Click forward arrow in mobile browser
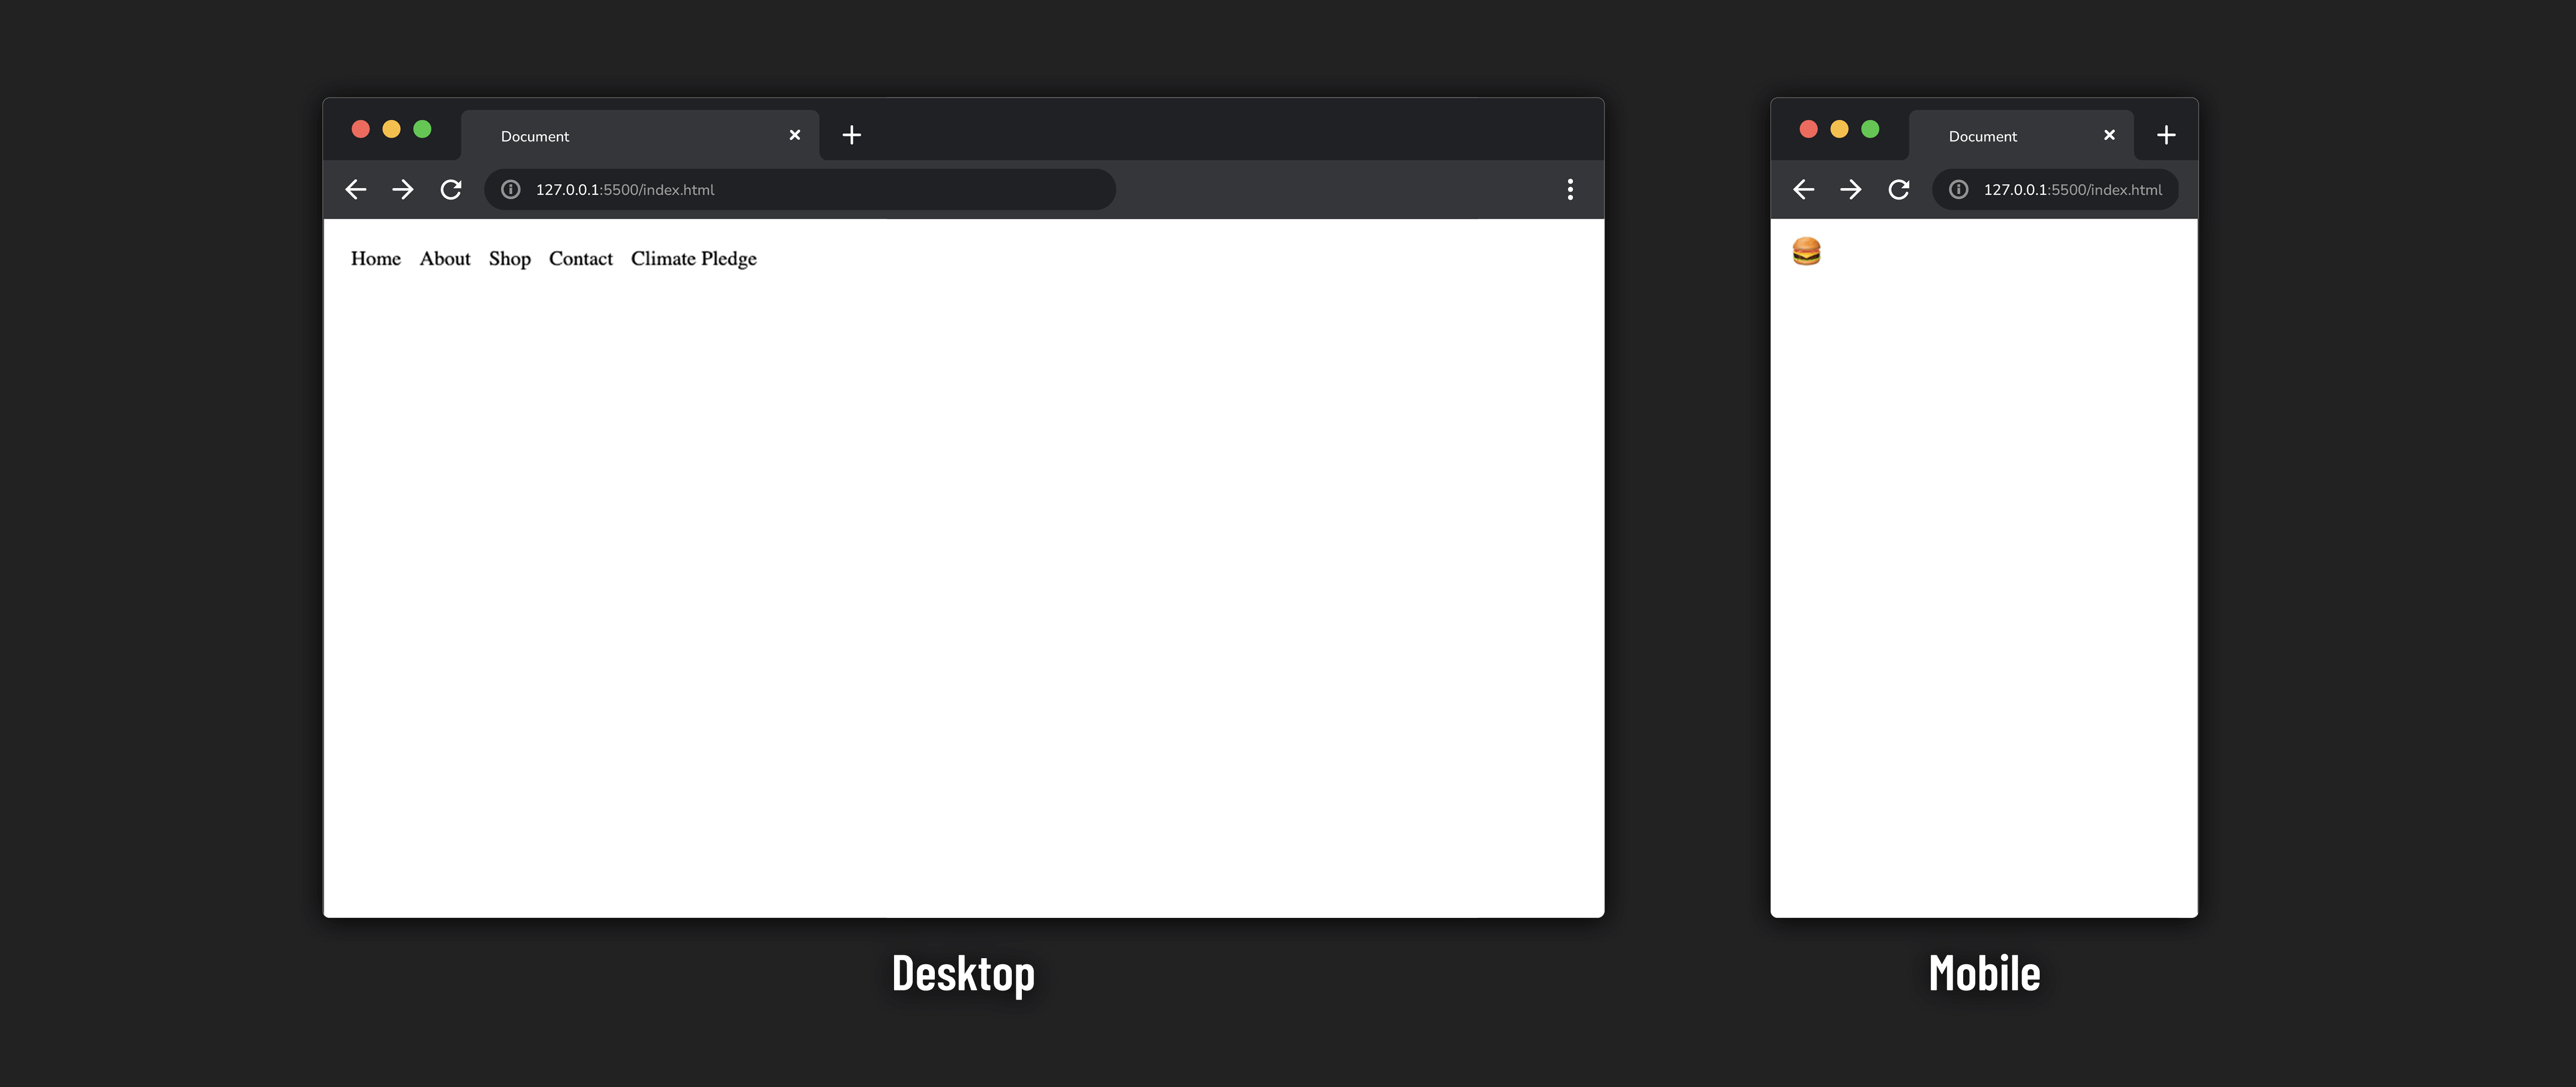The image size is (2576, 1087). (x=1851, y=190)
